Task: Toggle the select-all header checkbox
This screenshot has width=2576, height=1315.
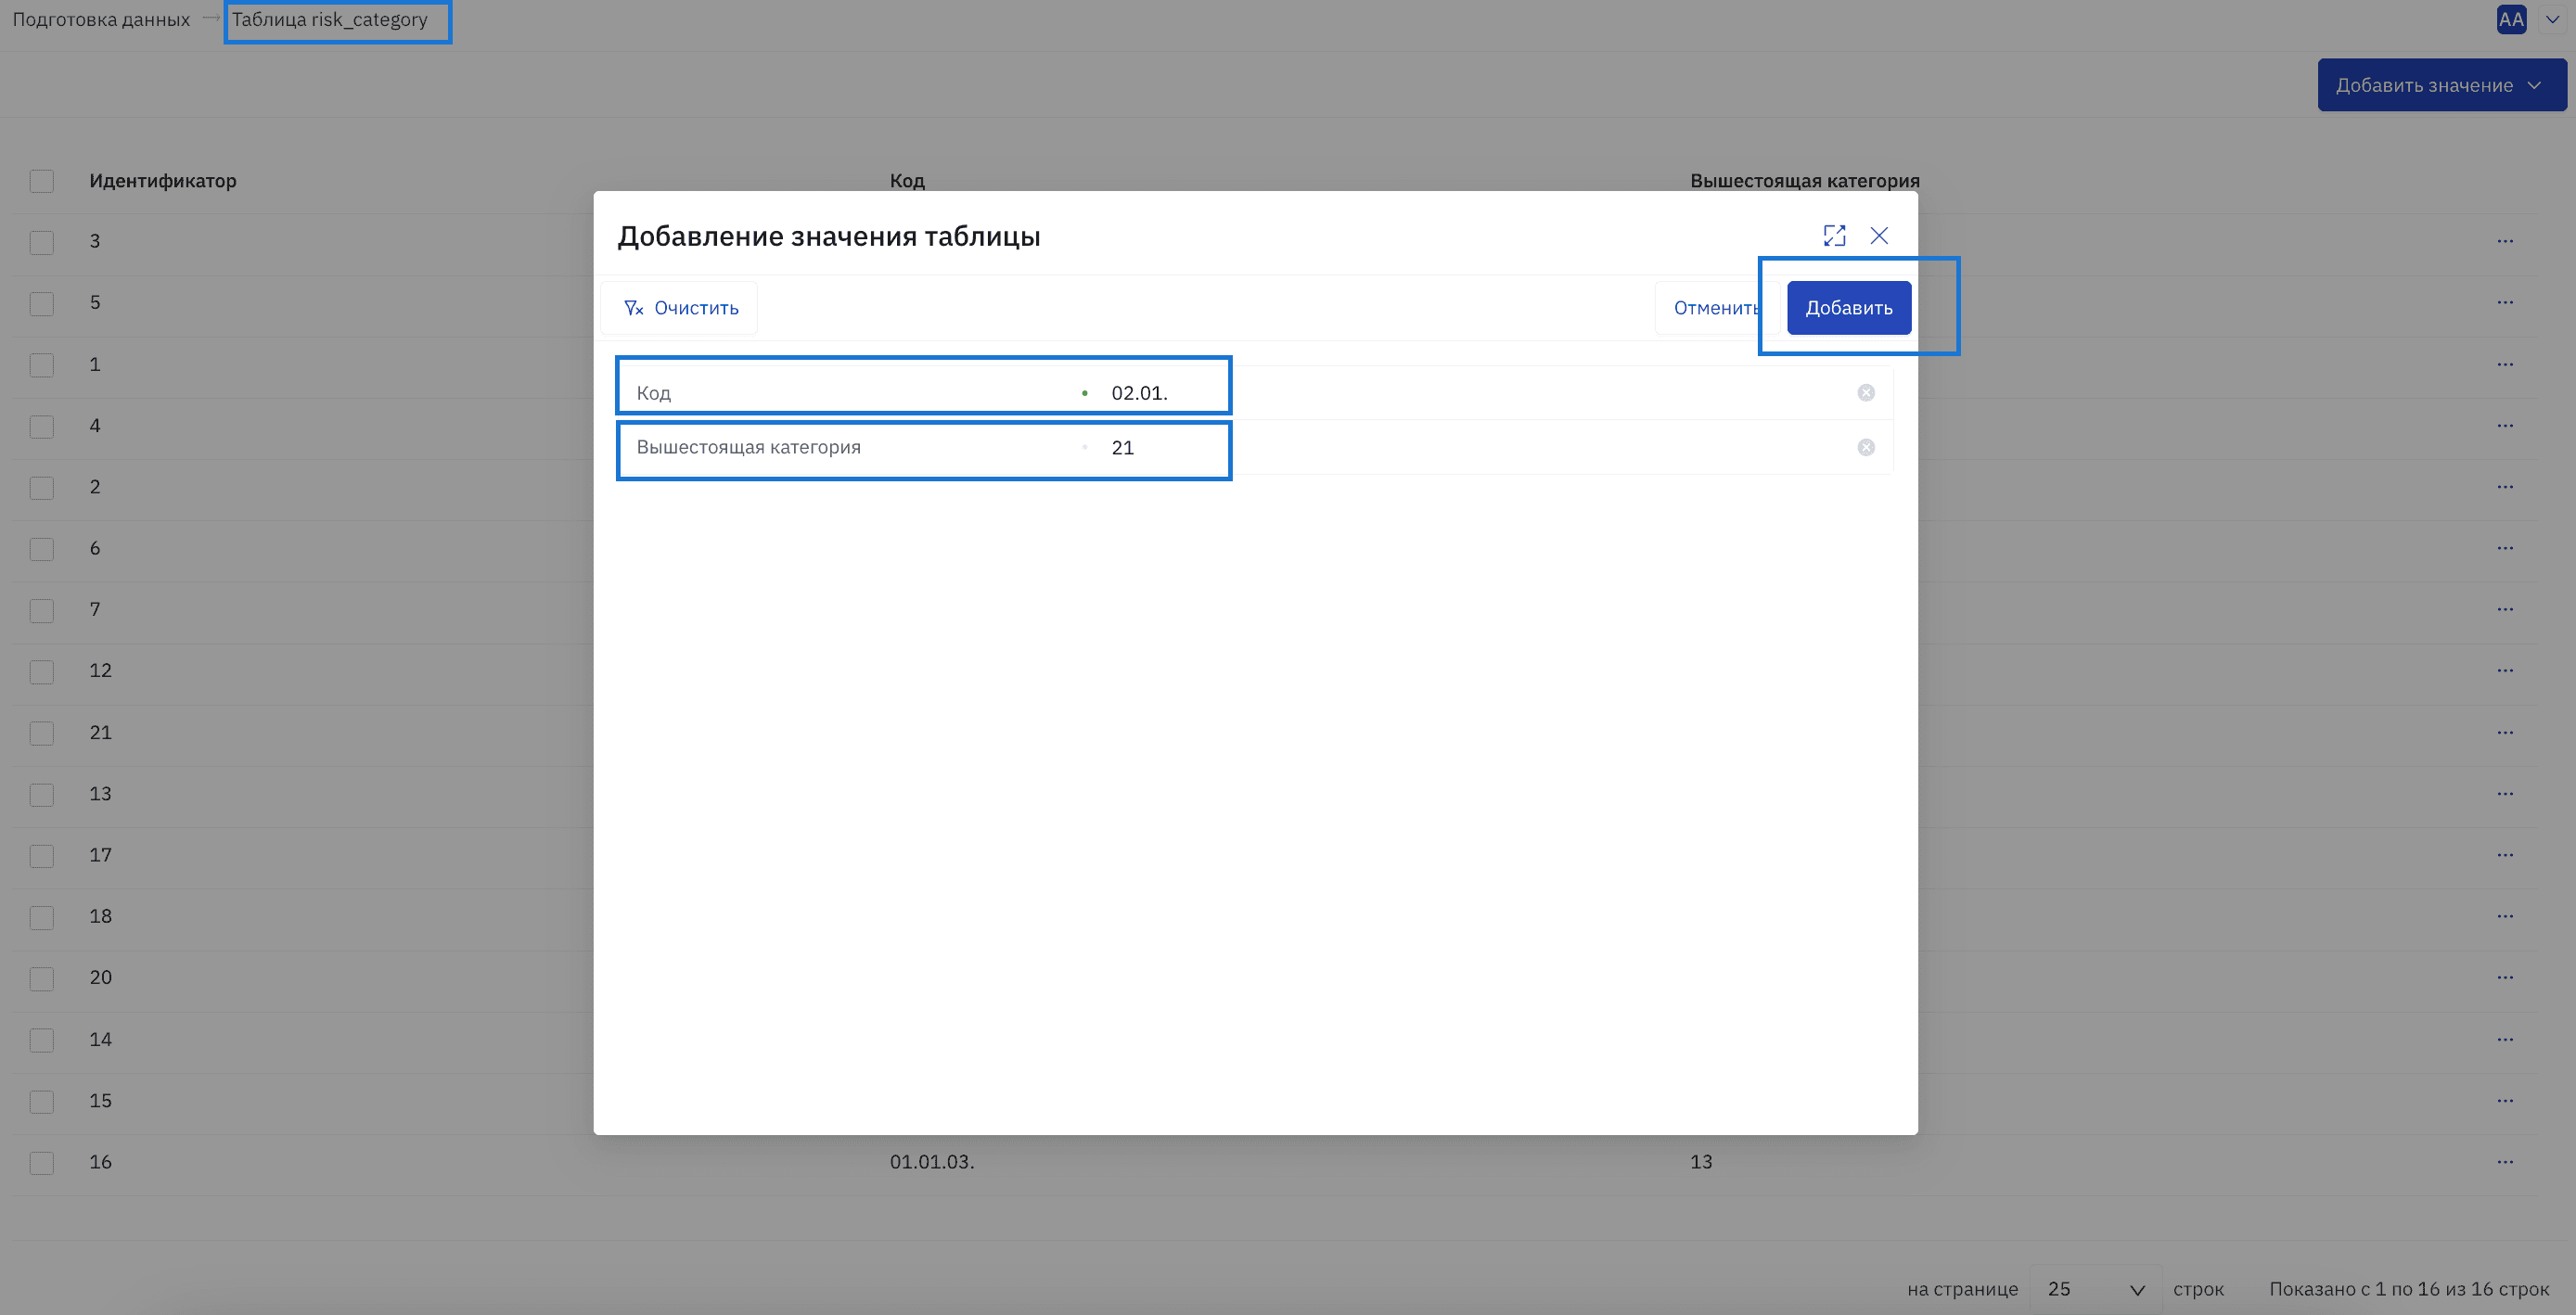Action: [x=42, y=181]
